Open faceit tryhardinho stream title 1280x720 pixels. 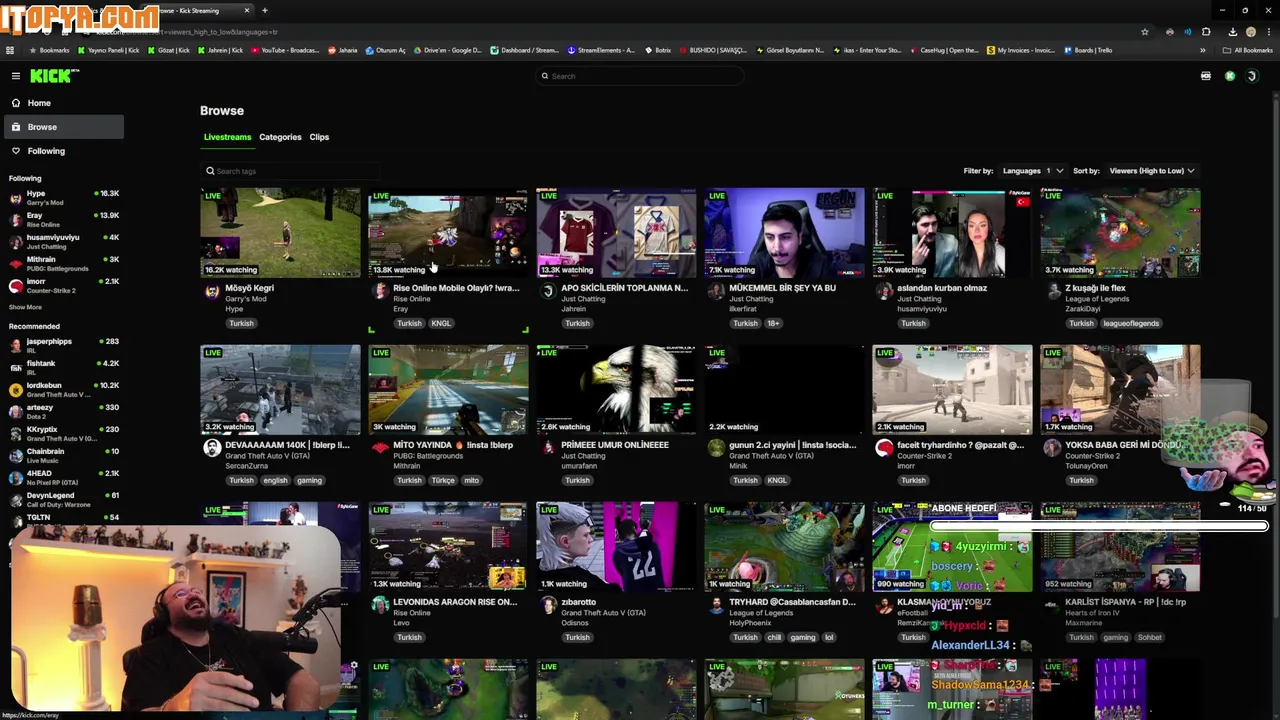coord(960,445)
